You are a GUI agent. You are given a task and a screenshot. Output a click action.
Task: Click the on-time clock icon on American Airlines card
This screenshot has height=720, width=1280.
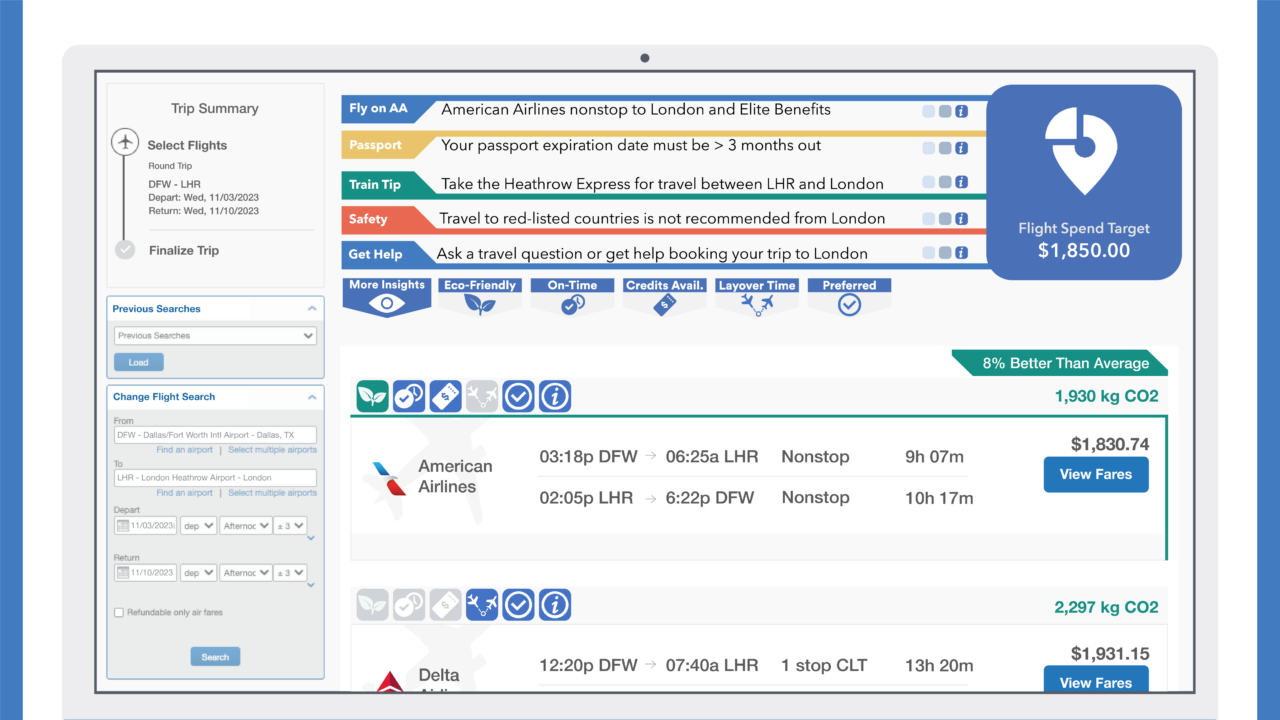pos(409,396)
